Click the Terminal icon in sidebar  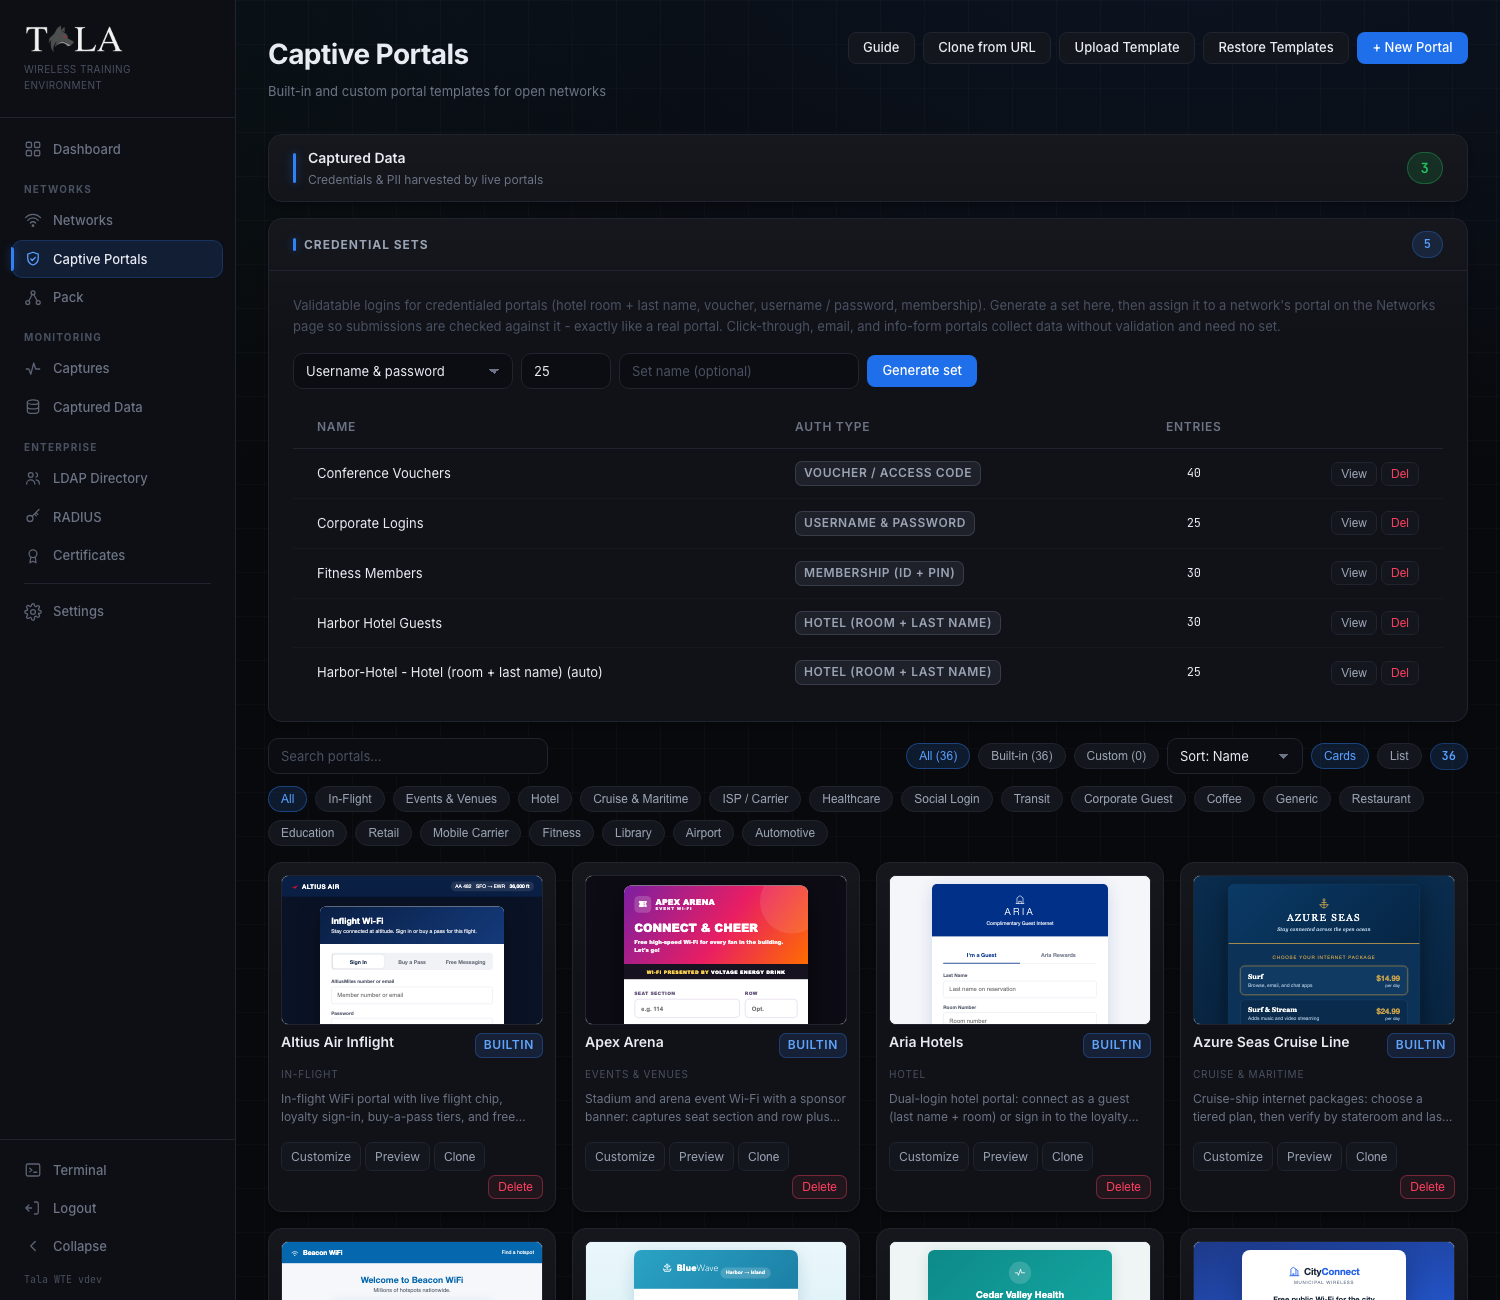coord(33,1170)
